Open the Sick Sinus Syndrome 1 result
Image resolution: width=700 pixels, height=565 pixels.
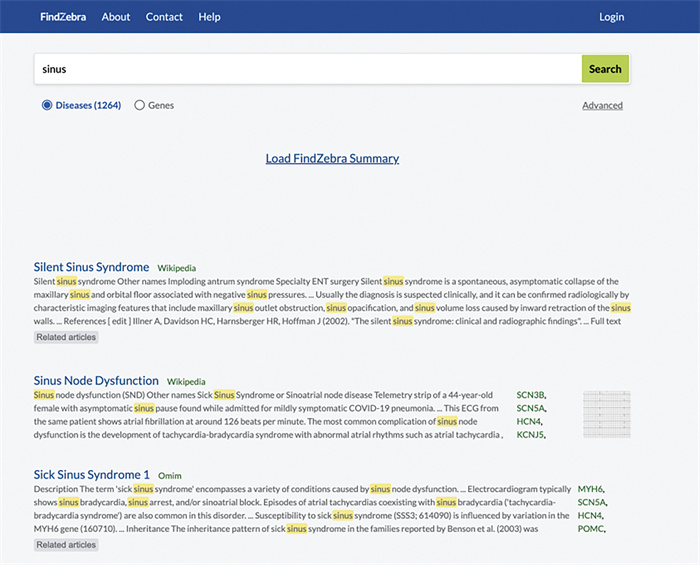point(91,474)
